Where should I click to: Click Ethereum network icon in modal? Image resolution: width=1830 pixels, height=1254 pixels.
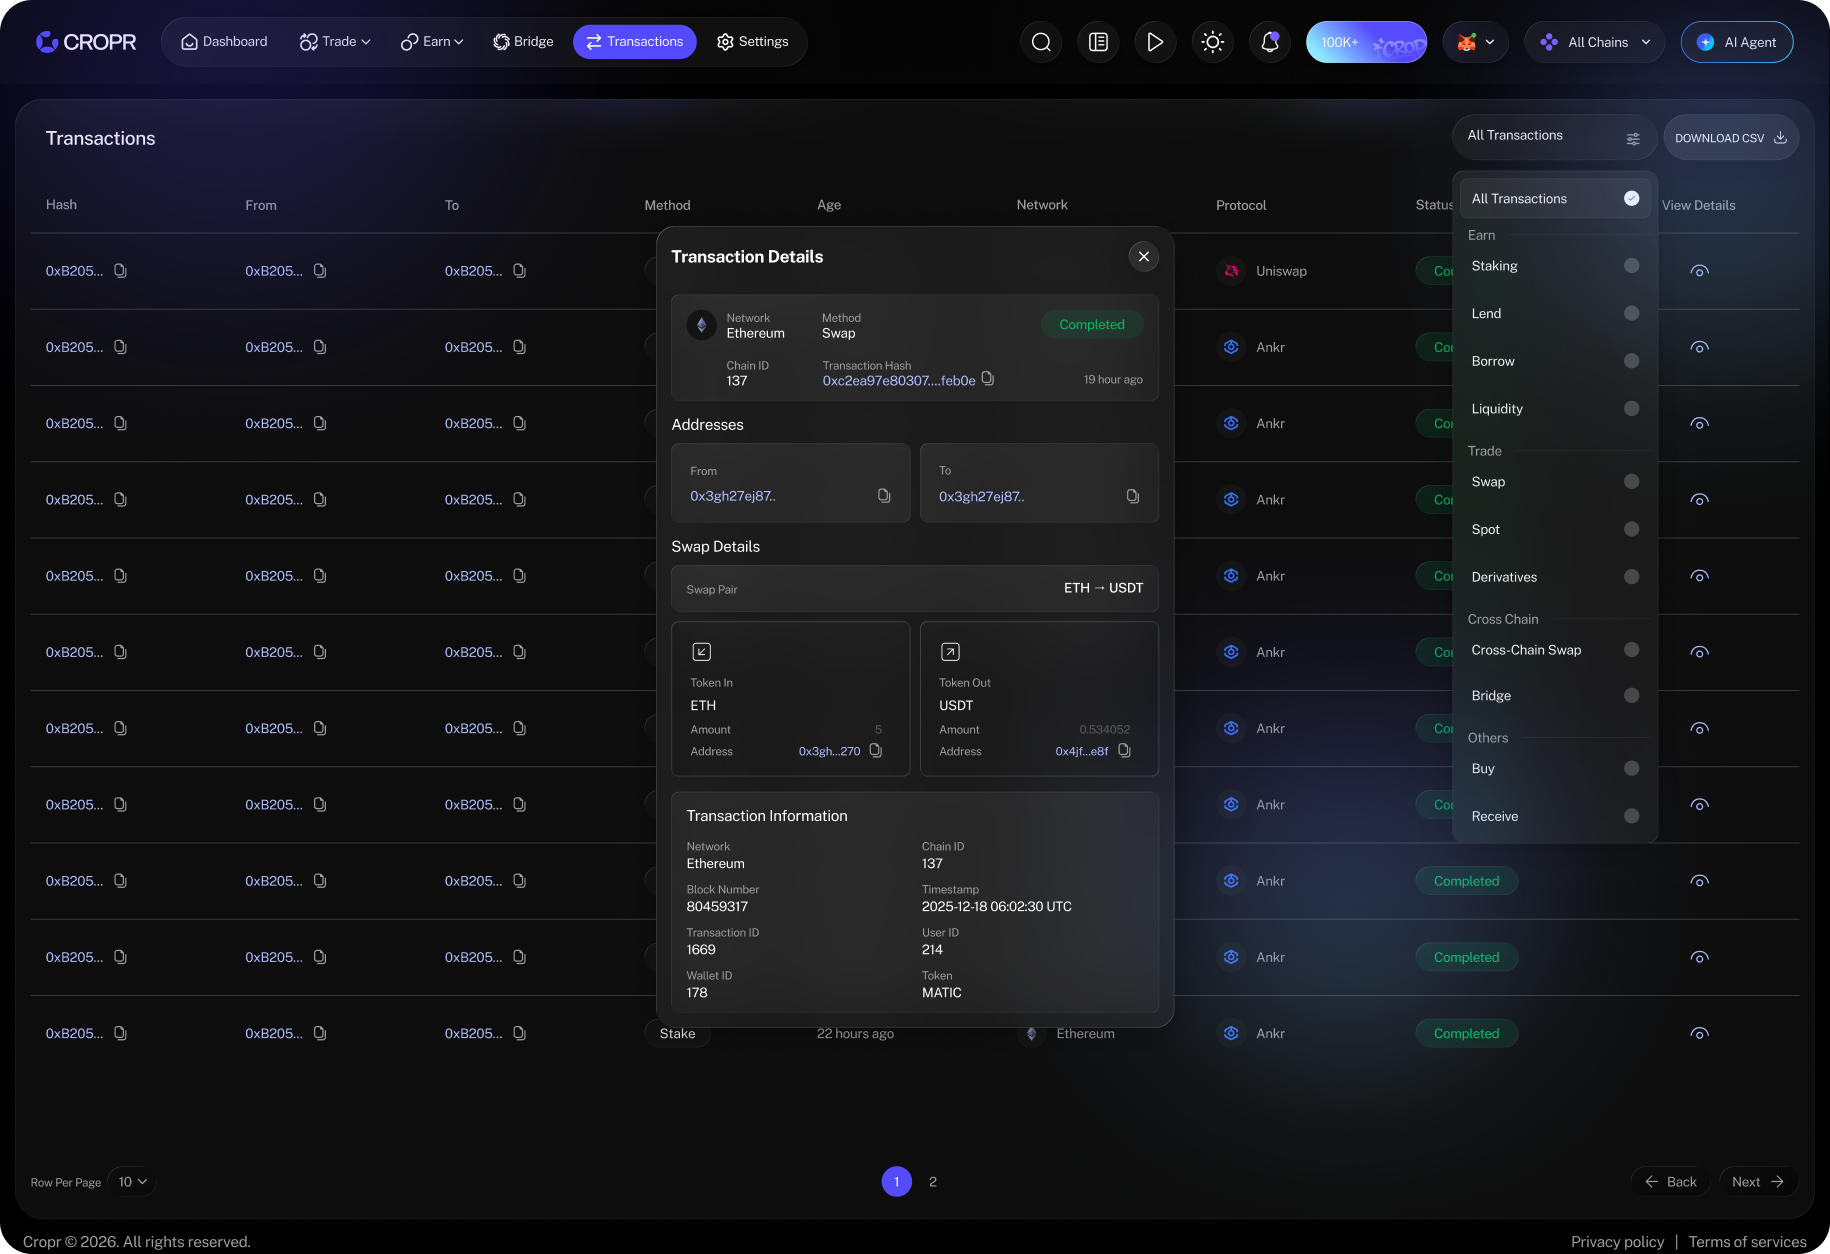(702, 325)
